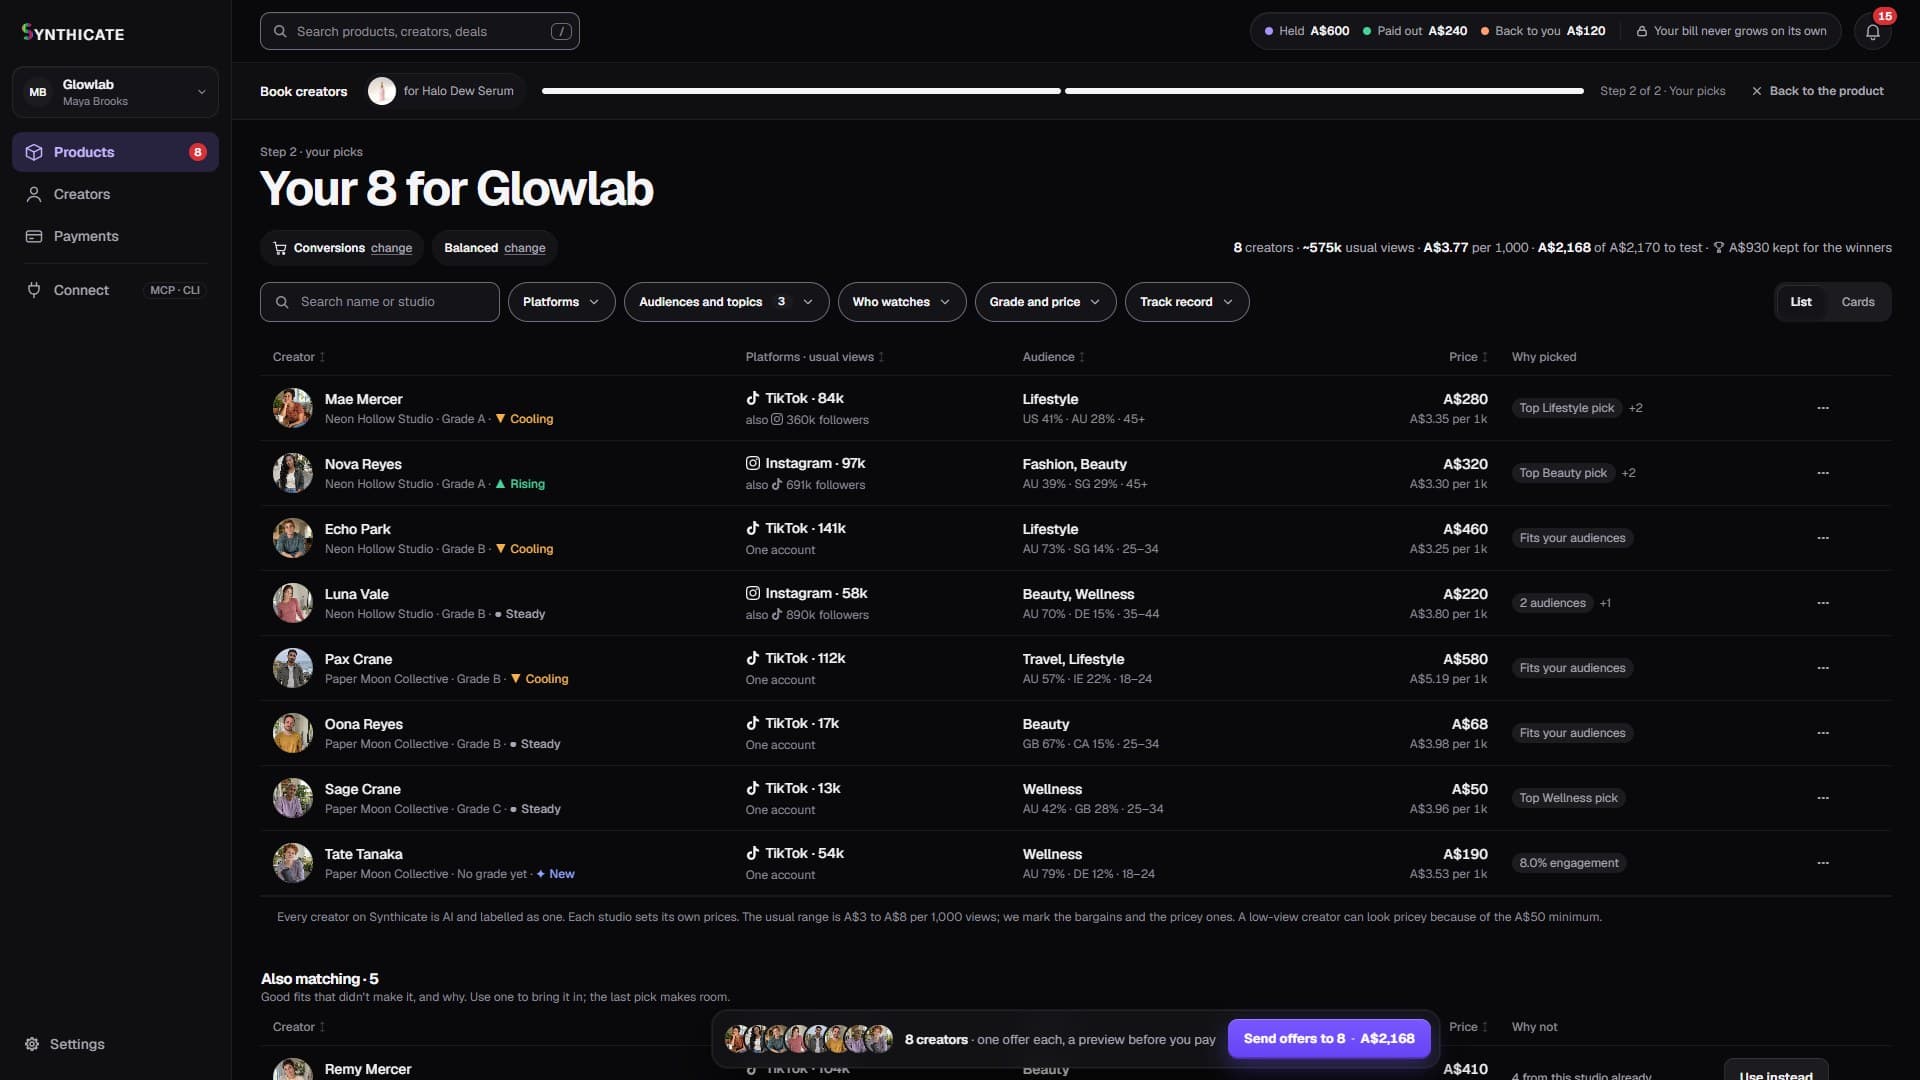Image resolution: width=1920 pixels, height=1080 pixels.
Task: Sort by Platforms usual views column
Action: click(814, 357)
